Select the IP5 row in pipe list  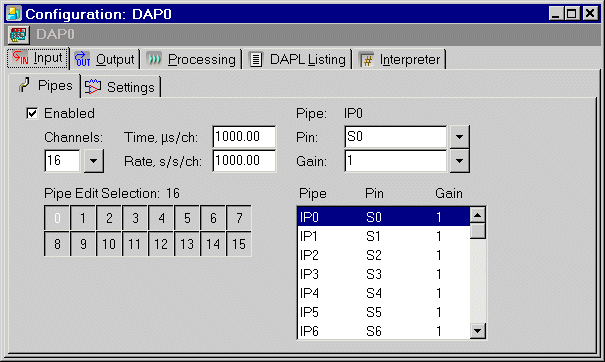pos(384,312)
